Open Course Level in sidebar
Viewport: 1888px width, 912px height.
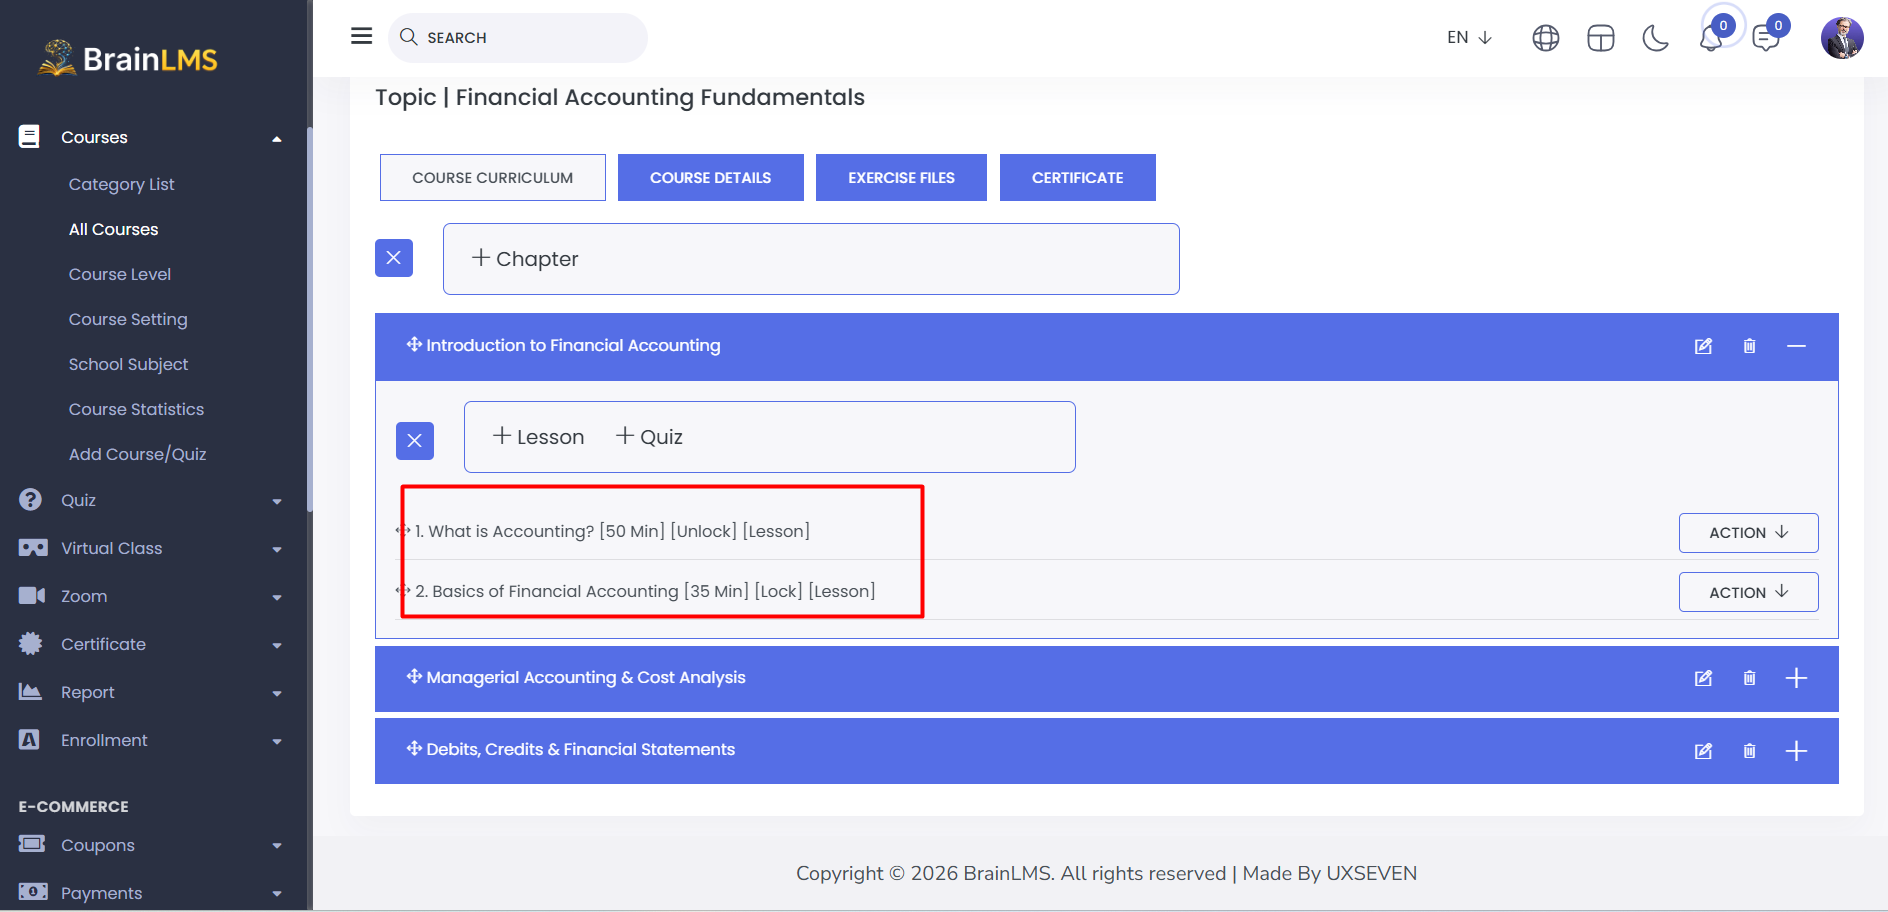pyautogui.click(x=119, y=274)
